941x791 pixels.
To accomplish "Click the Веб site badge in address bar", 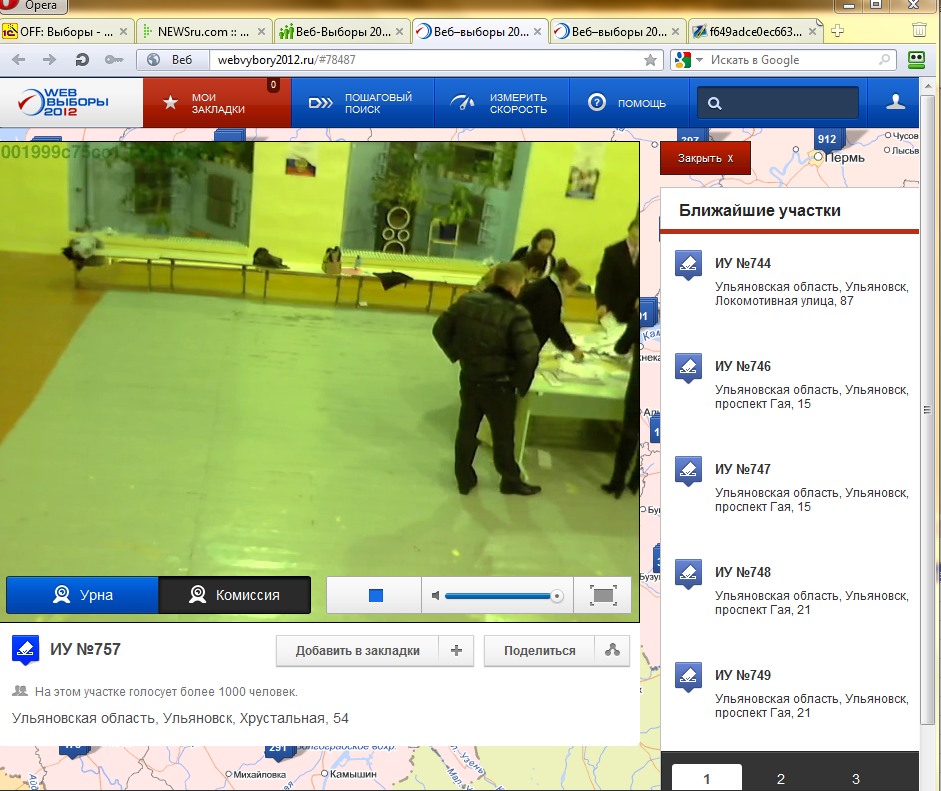I will (x=173, y=60).
